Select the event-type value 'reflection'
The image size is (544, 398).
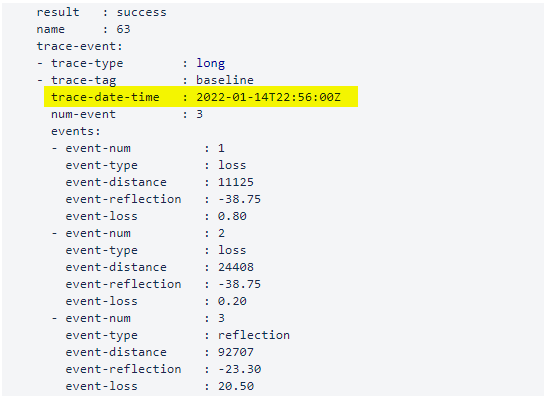point(254,335)
